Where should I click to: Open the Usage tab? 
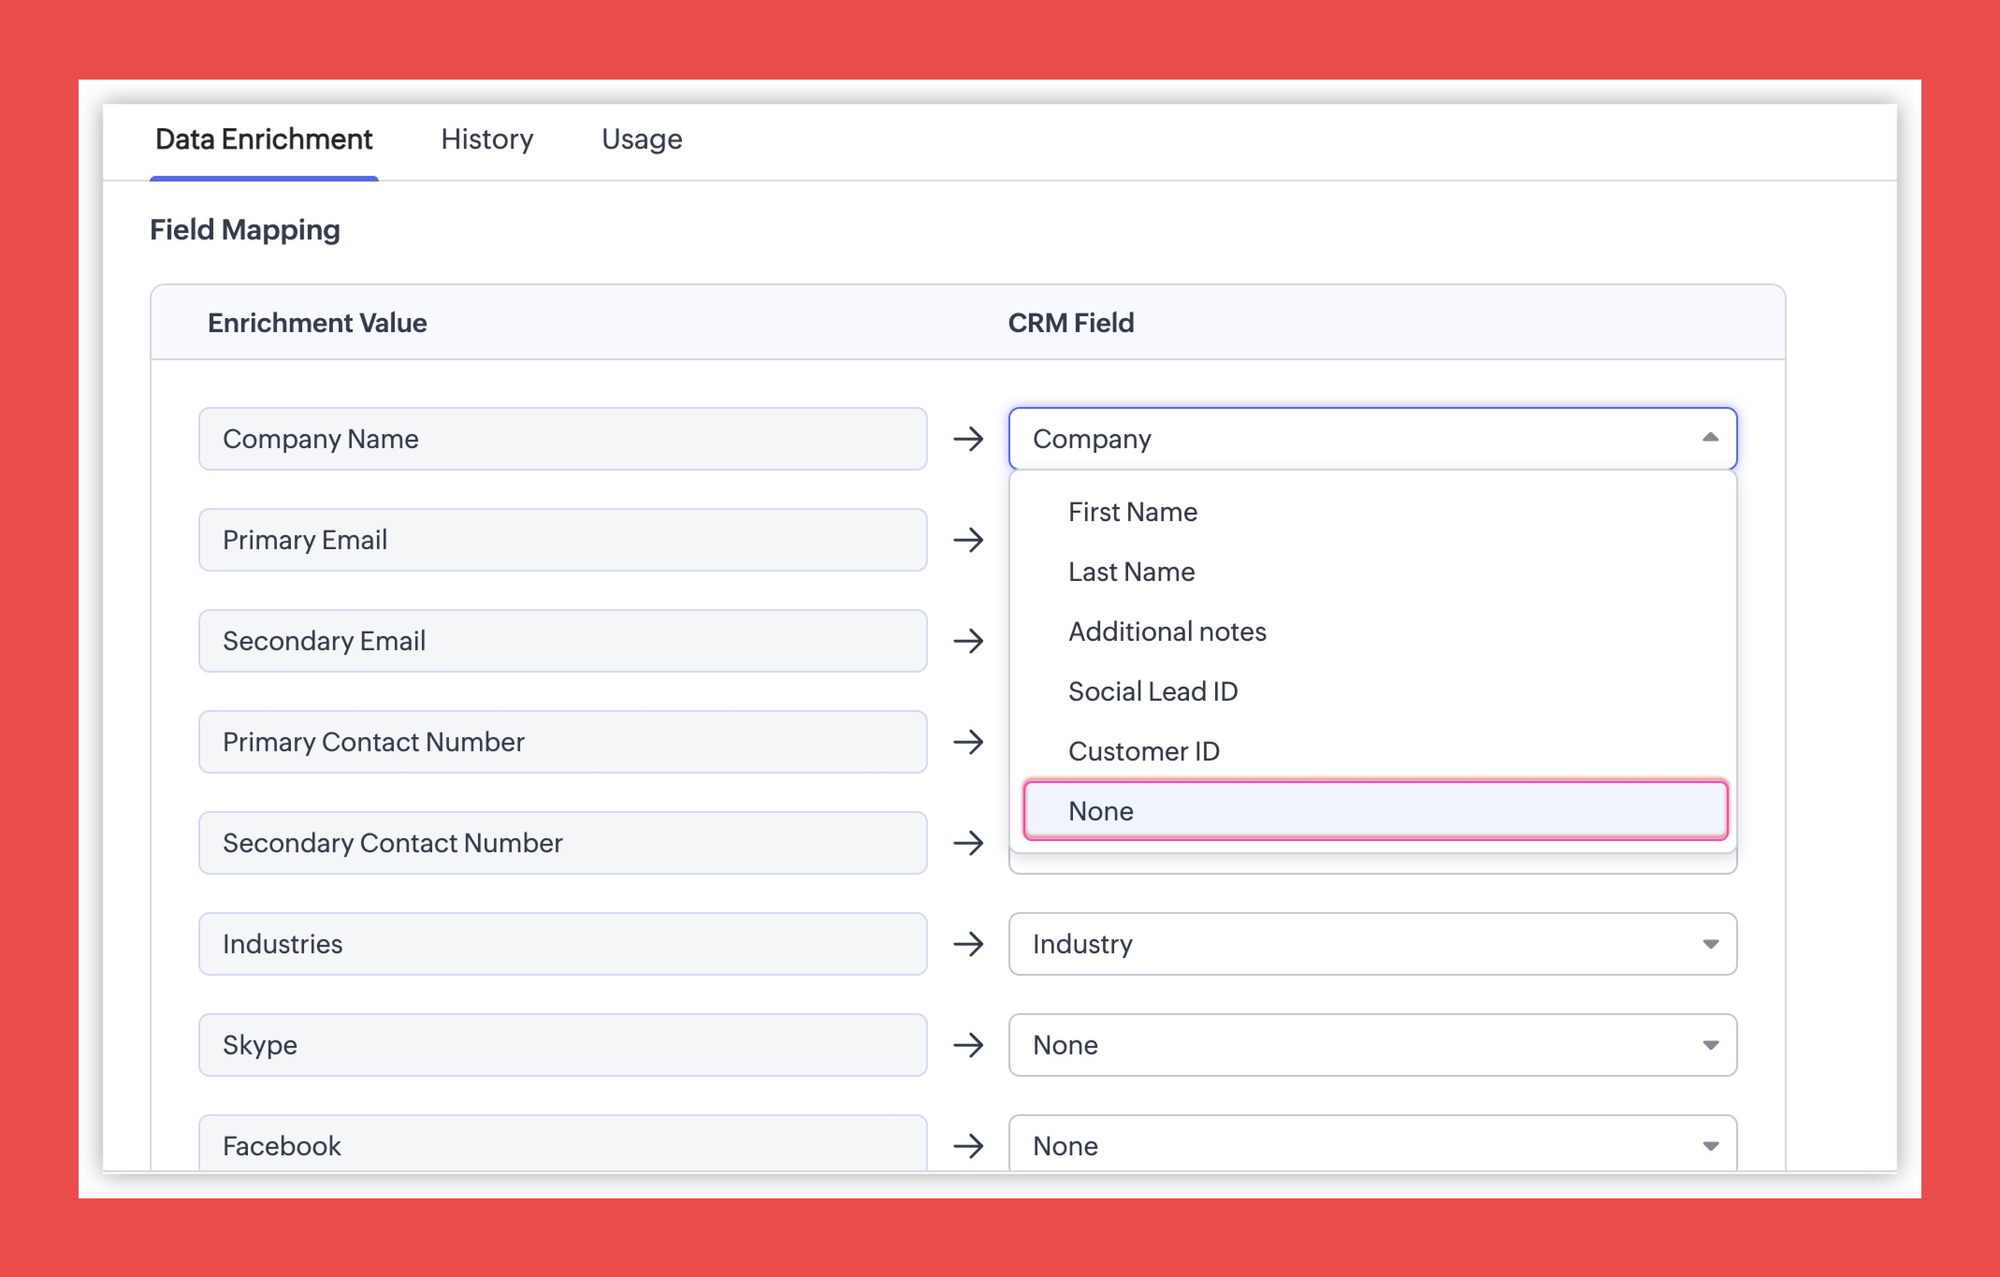coord(641,139)
